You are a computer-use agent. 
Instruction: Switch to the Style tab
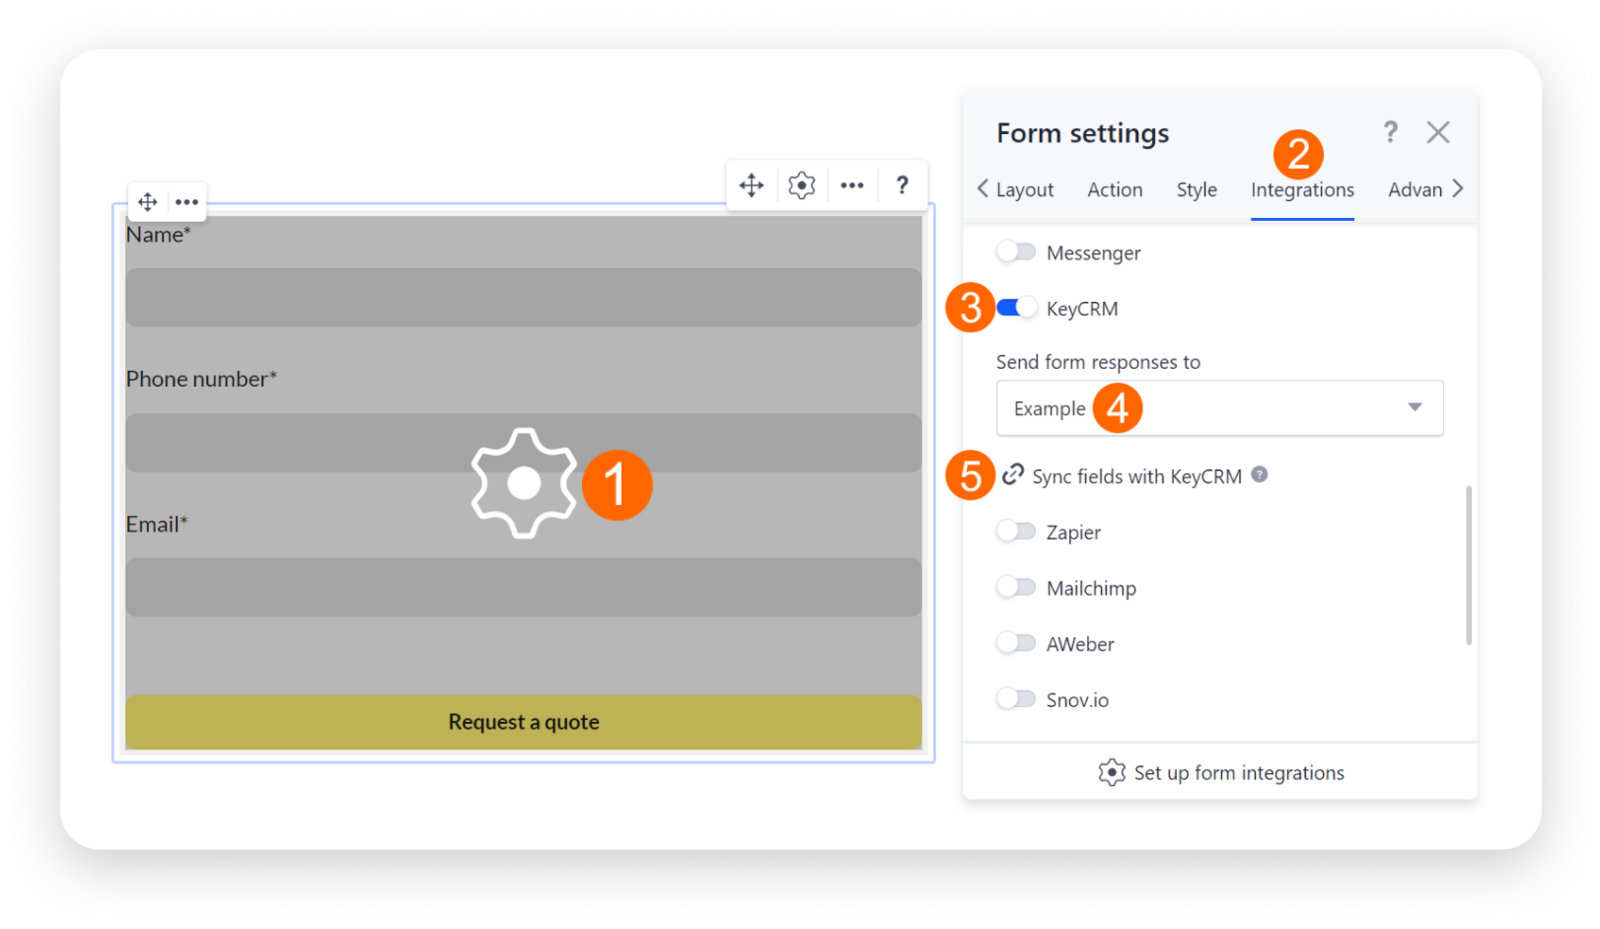click(1196, 190)
